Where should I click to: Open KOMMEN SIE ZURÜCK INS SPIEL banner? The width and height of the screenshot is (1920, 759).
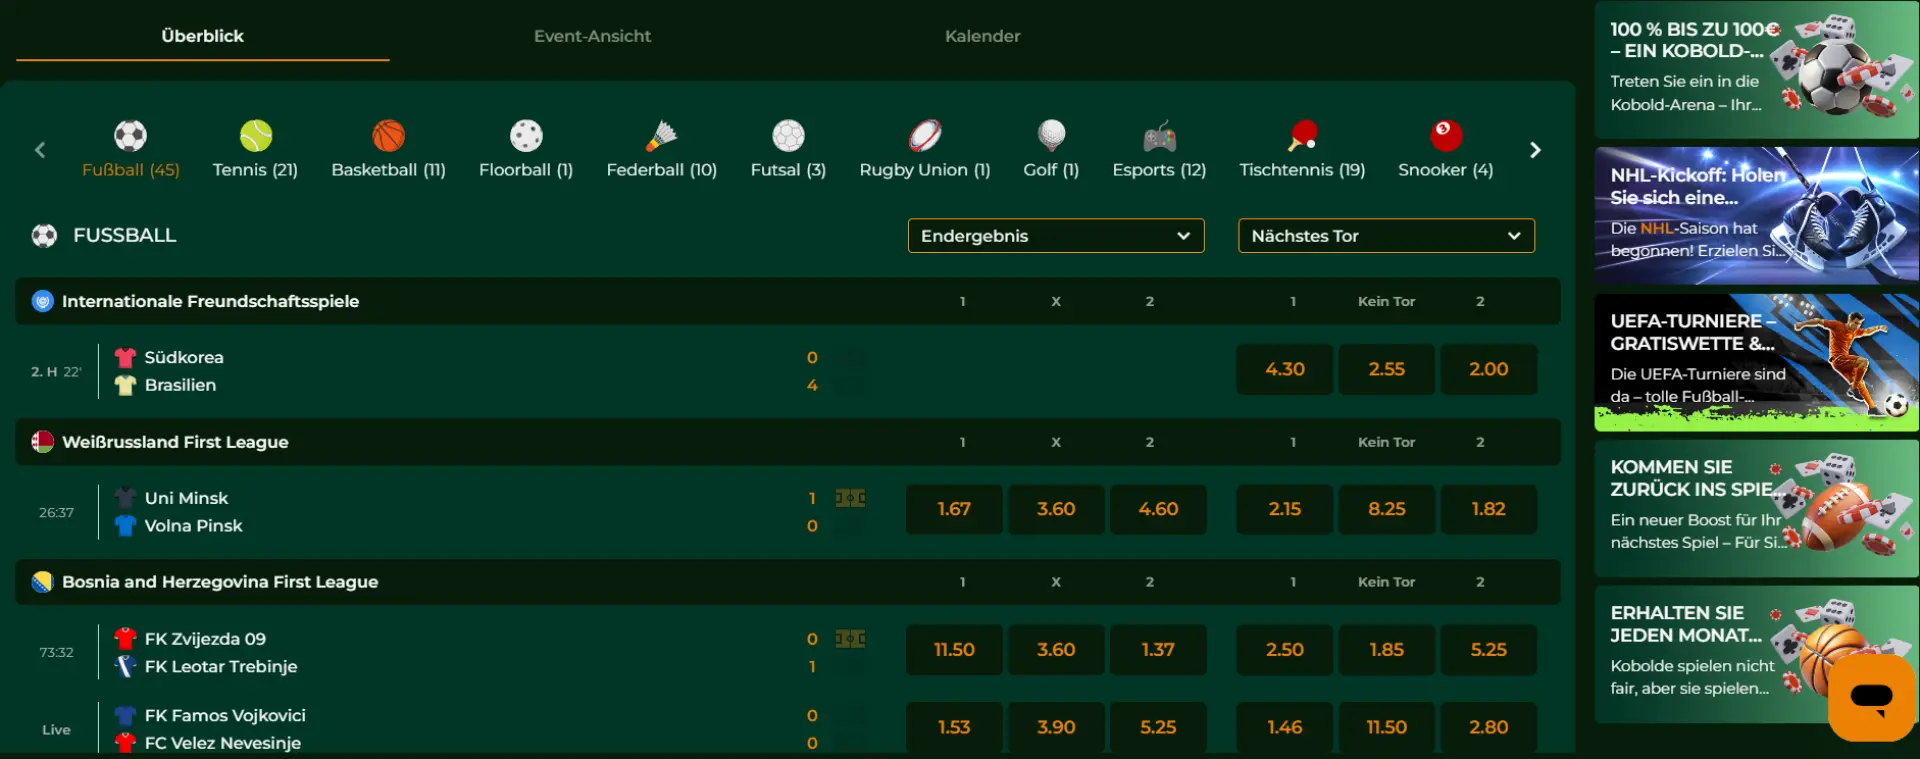(x=1756, y=508)
